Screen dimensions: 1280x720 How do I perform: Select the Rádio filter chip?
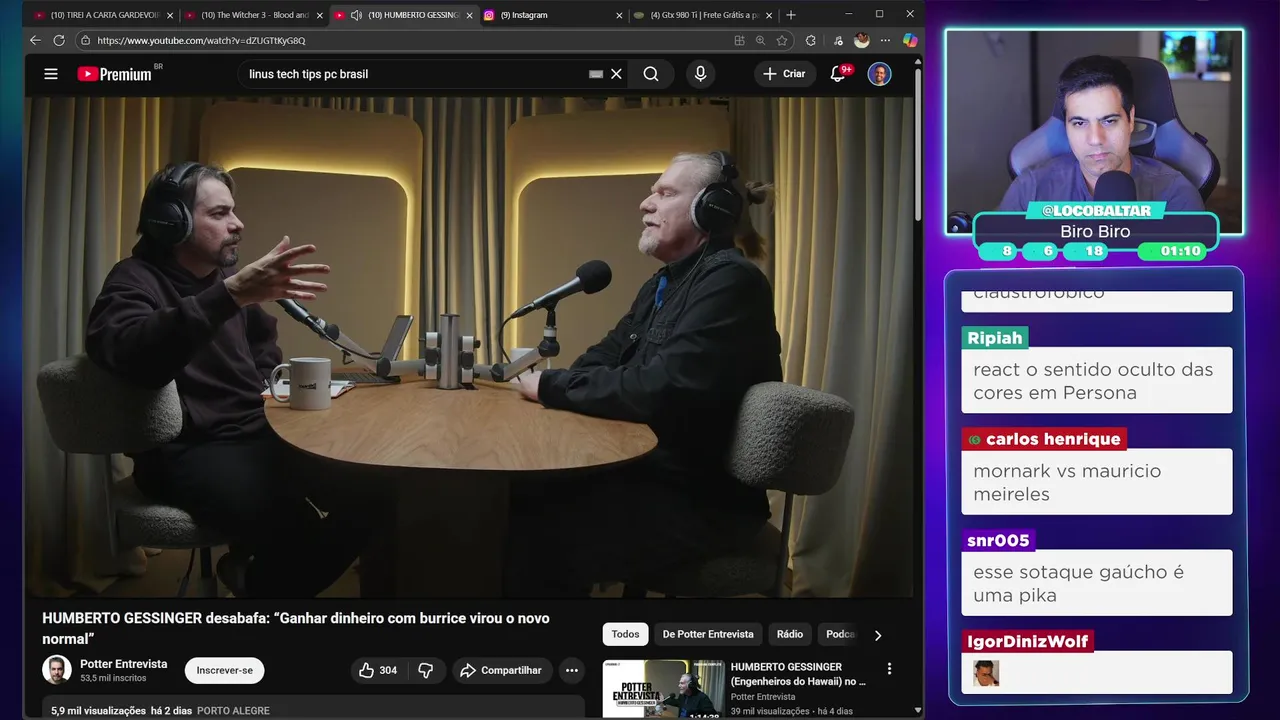[x=790, y=634]
